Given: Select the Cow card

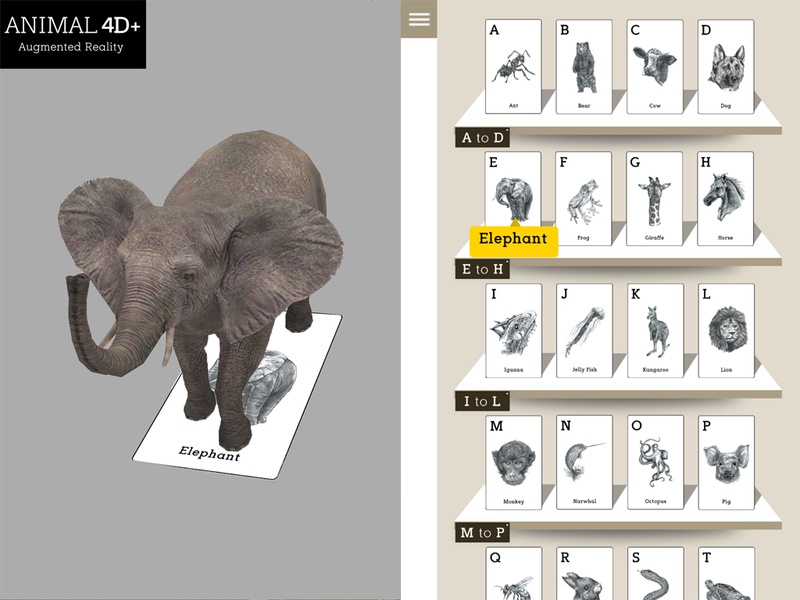Looking at the screenshot, I should [655, 66].
